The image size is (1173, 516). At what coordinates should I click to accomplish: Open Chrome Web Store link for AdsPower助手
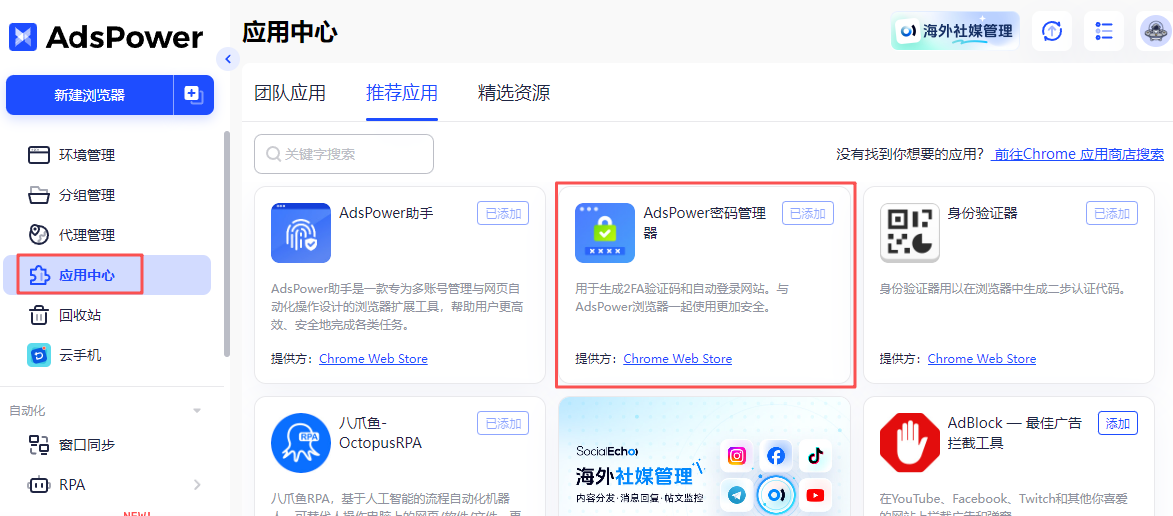[373, 359]
